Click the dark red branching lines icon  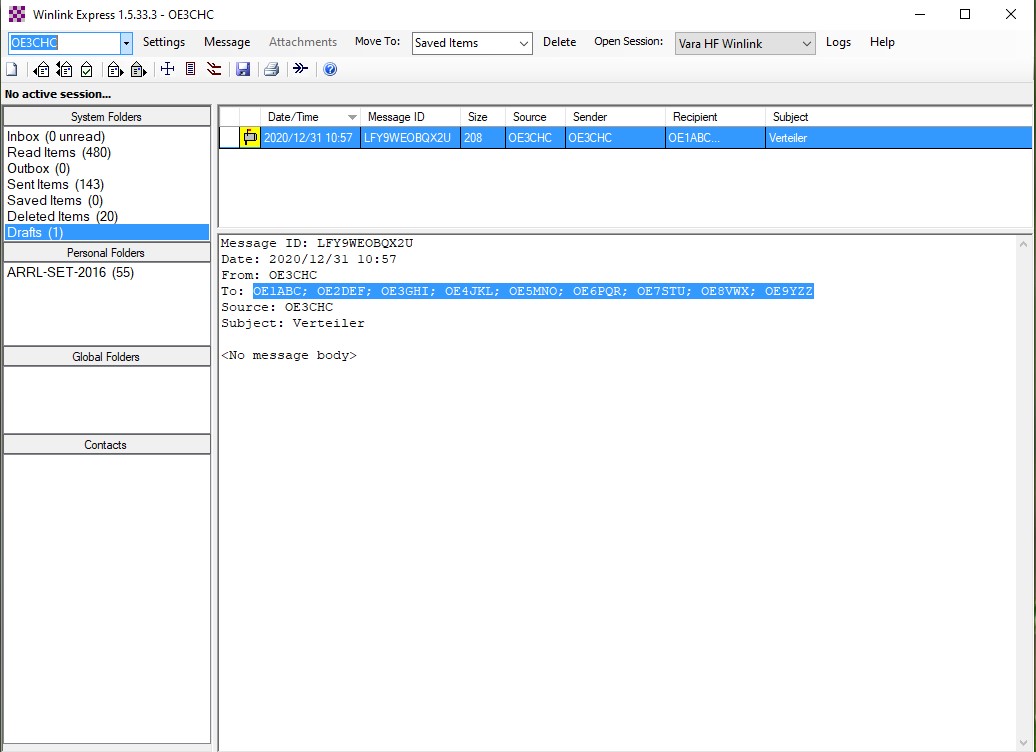(213, 69)
